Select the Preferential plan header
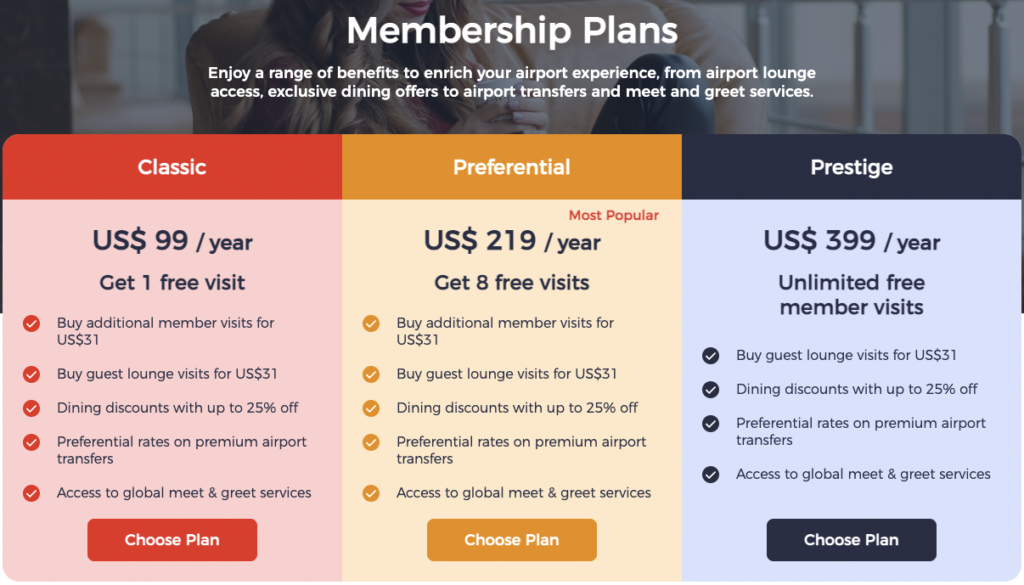Image resolution: width=1024 pixels, height=585 pixels. [x=512, y=167]
